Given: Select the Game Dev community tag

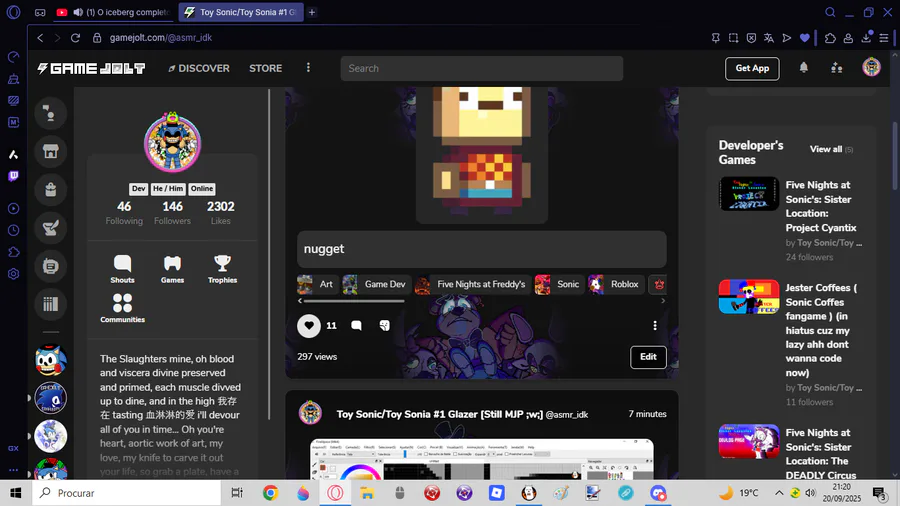Looking at the screenshot, I should (x=375, y=284).
